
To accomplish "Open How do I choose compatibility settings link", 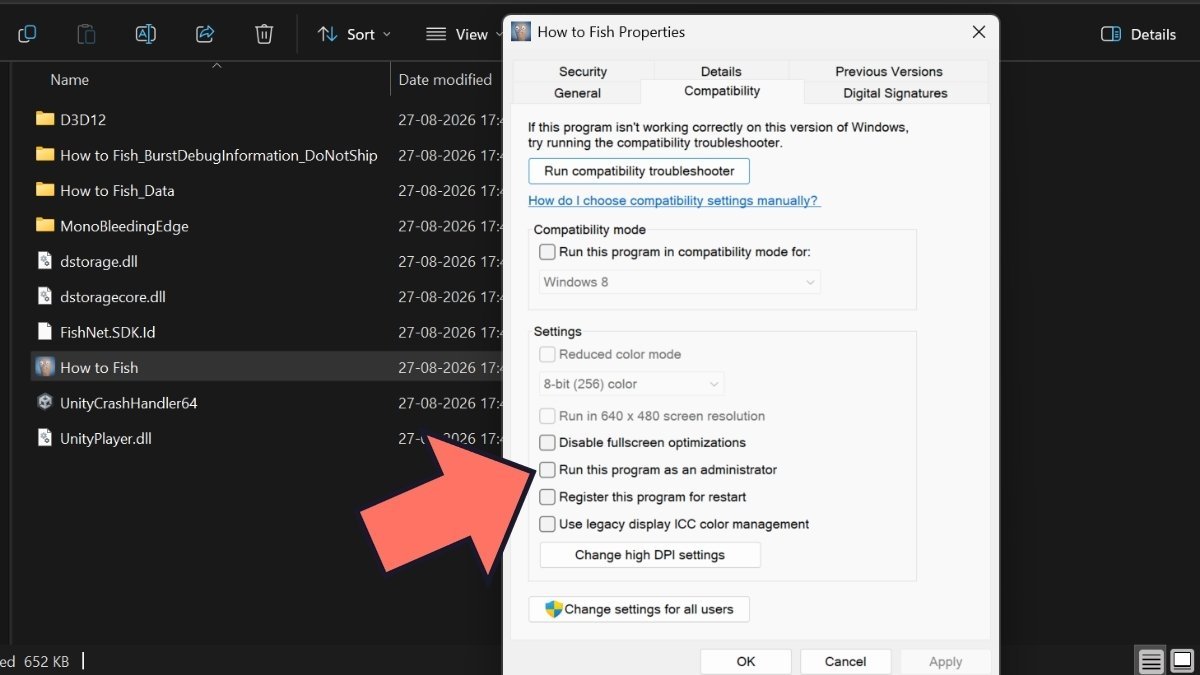I will tap(674, 200).
